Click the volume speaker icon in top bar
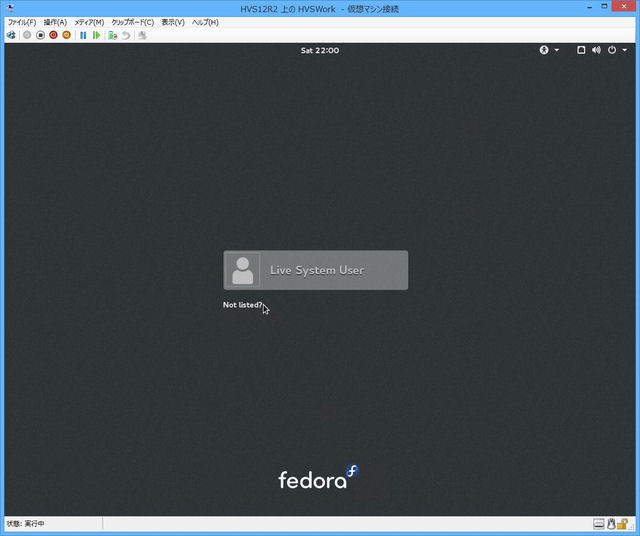 (596, 50)
